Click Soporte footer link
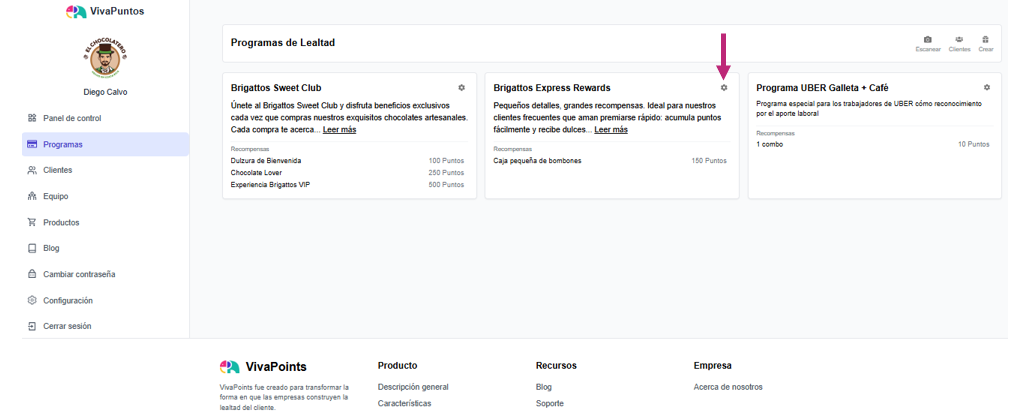 click(550, 403)
